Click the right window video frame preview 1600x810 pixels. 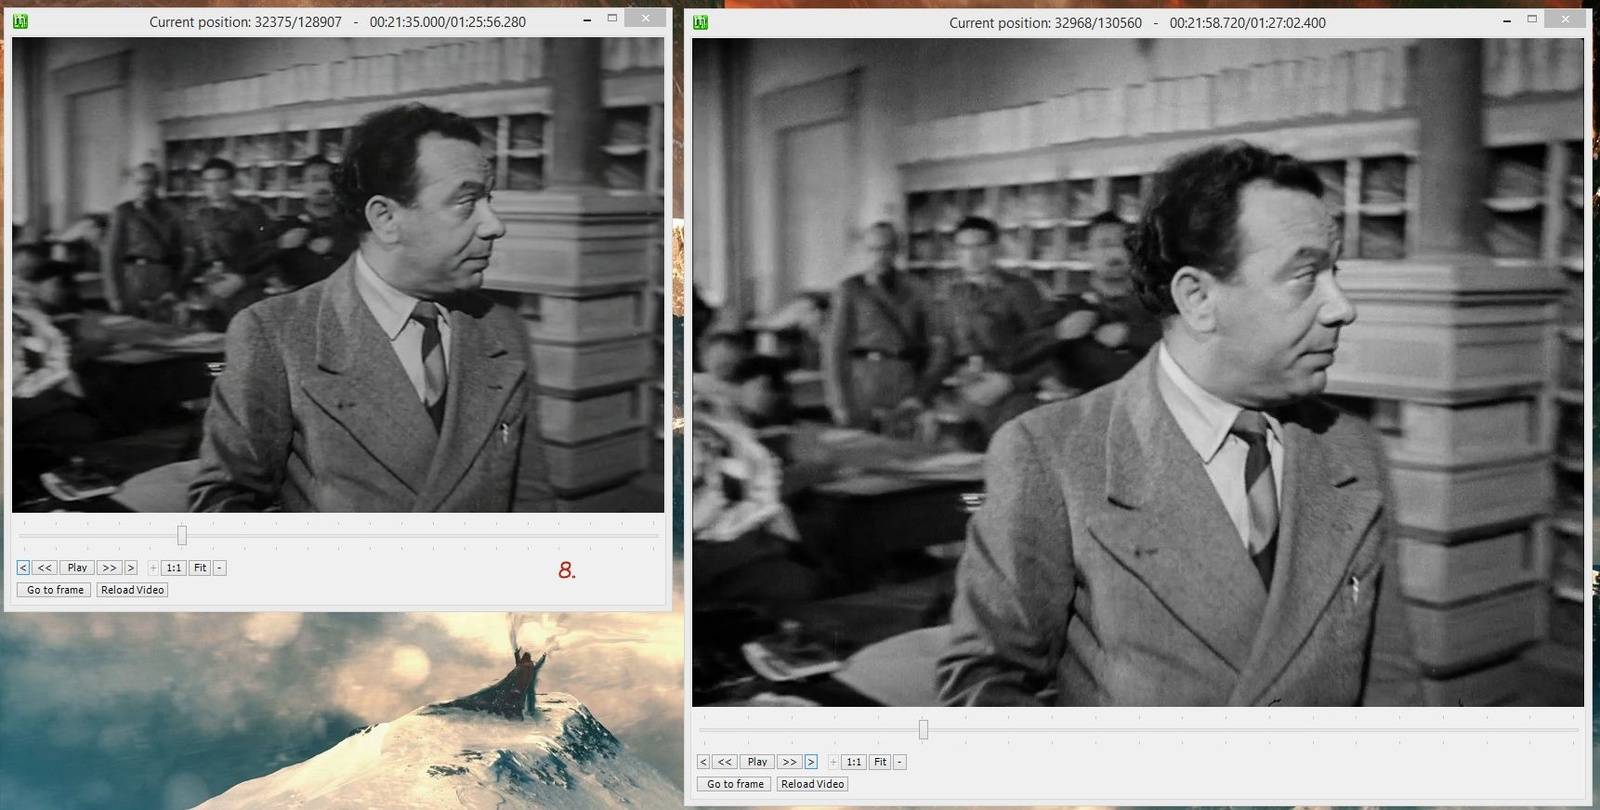pyautogui.click(x=1138, y=372)
